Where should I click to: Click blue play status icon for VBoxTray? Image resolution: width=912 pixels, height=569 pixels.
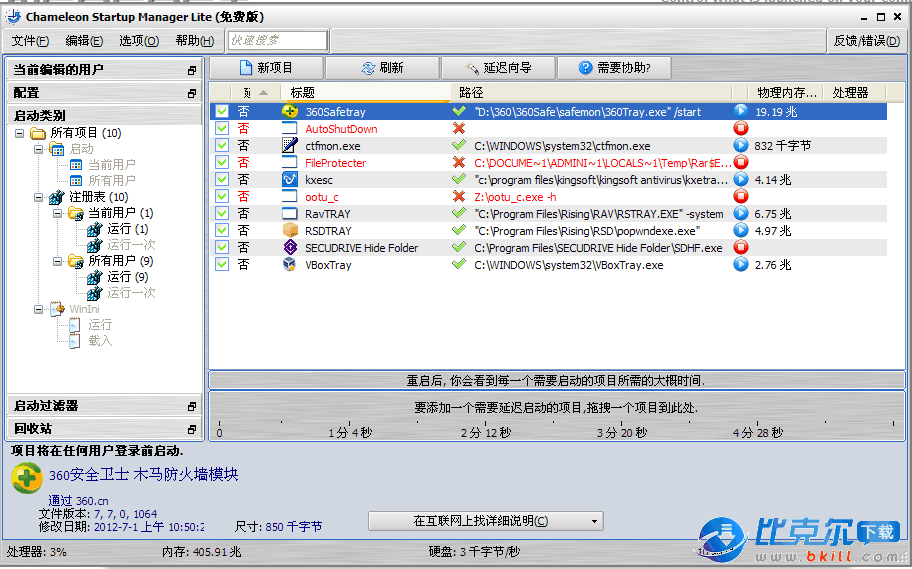pos(740,264)
